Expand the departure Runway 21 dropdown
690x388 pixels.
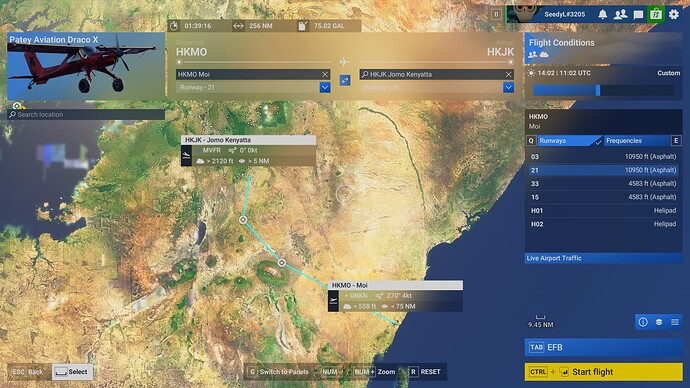[x=325, y=88]
